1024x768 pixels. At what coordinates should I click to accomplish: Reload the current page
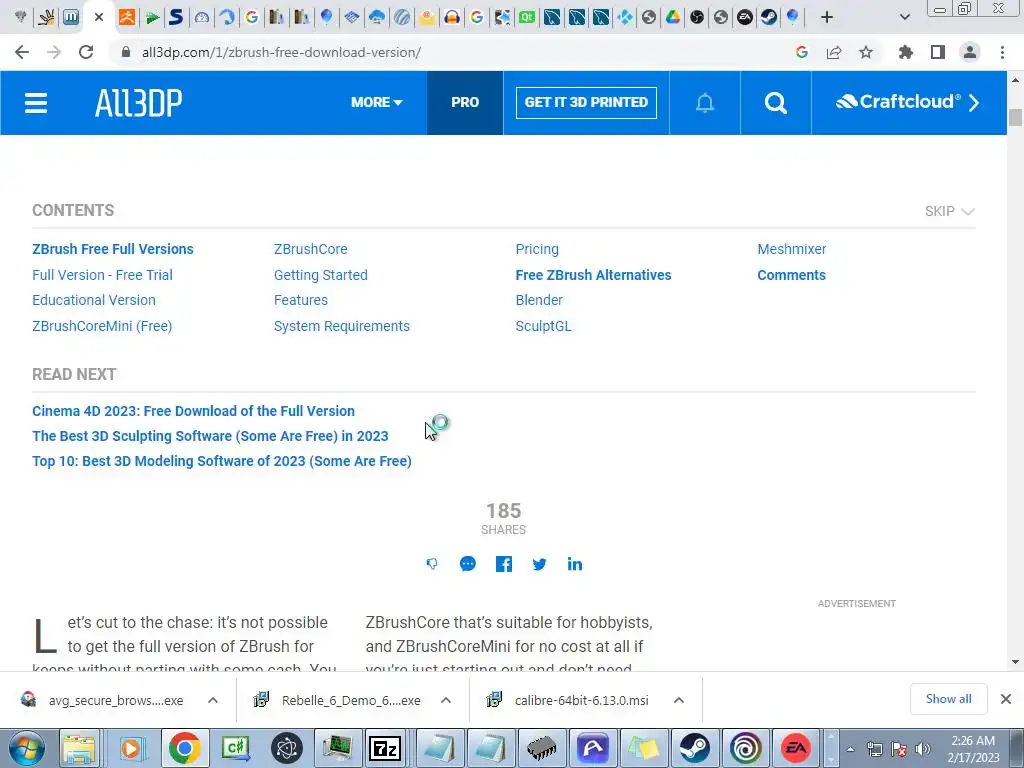tap(86, 52)
